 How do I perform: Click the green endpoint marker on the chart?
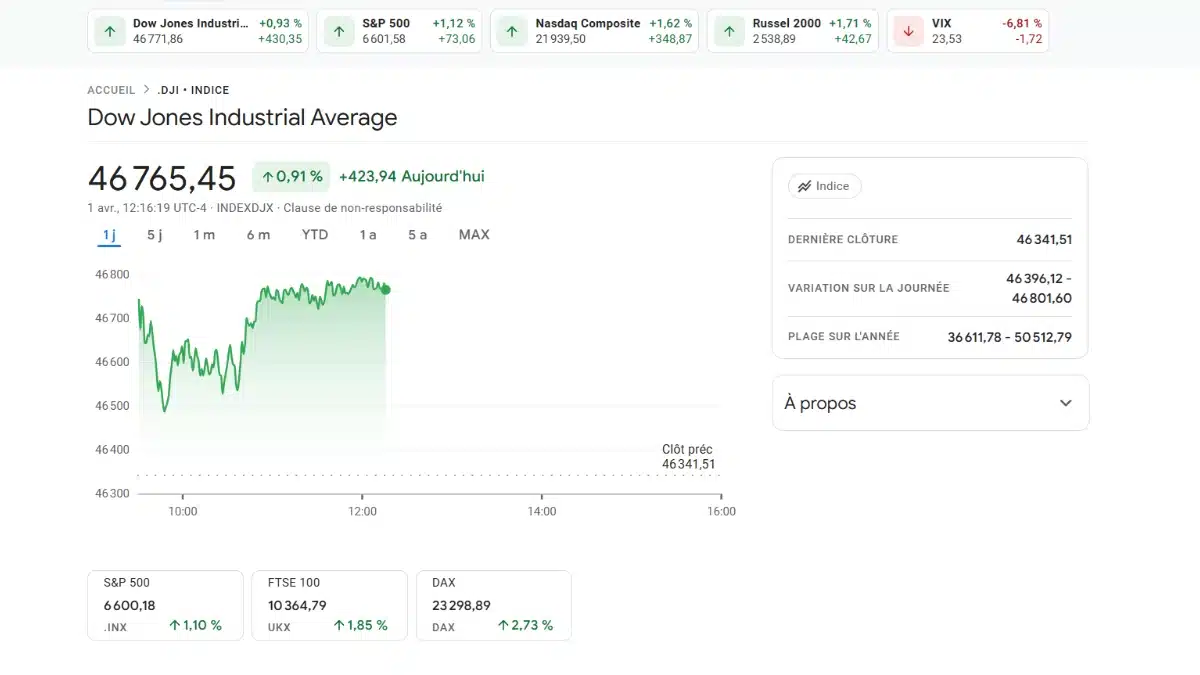[x=385, y=290]
